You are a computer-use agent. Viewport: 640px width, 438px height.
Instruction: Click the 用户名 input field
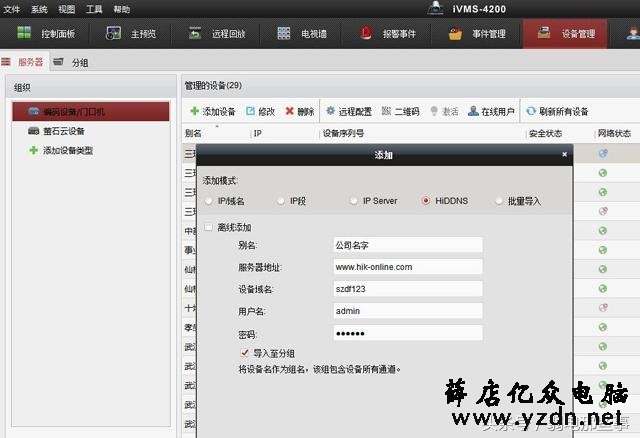[x=408, y=311]
